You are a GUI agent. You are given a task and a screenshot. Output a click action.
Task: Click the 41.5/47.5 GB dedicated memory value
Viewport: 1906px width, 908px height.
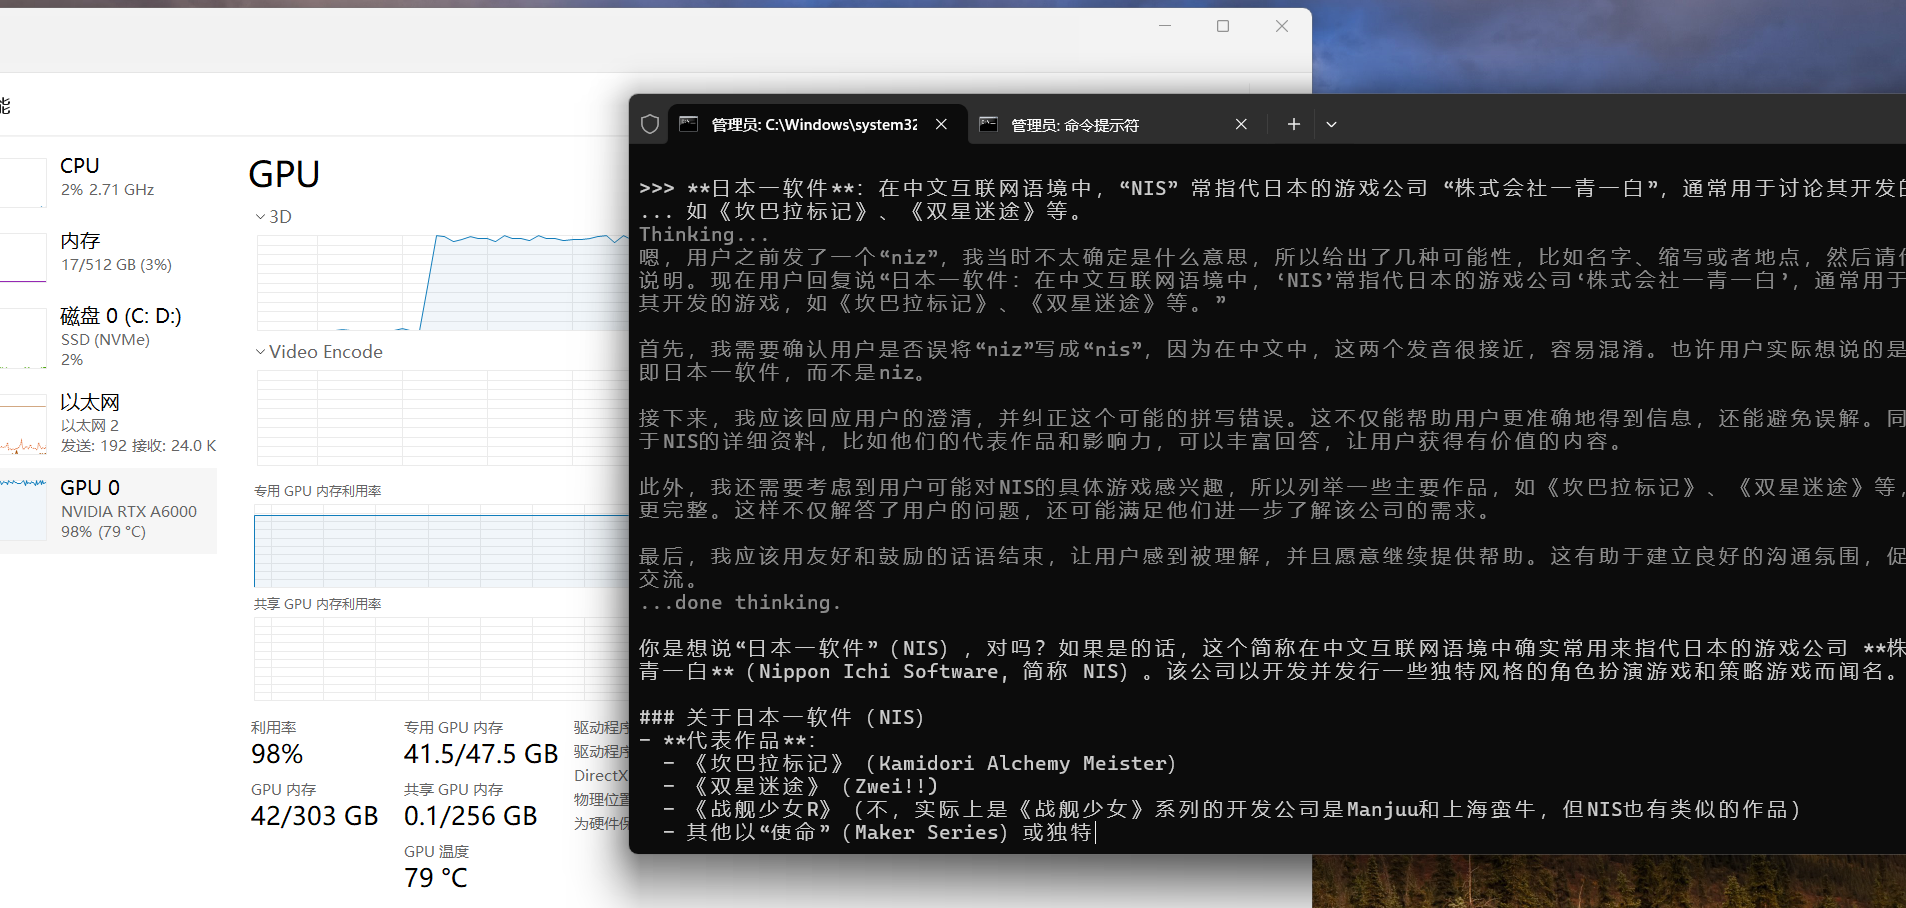pyautogui.click(x=481, y=754)
